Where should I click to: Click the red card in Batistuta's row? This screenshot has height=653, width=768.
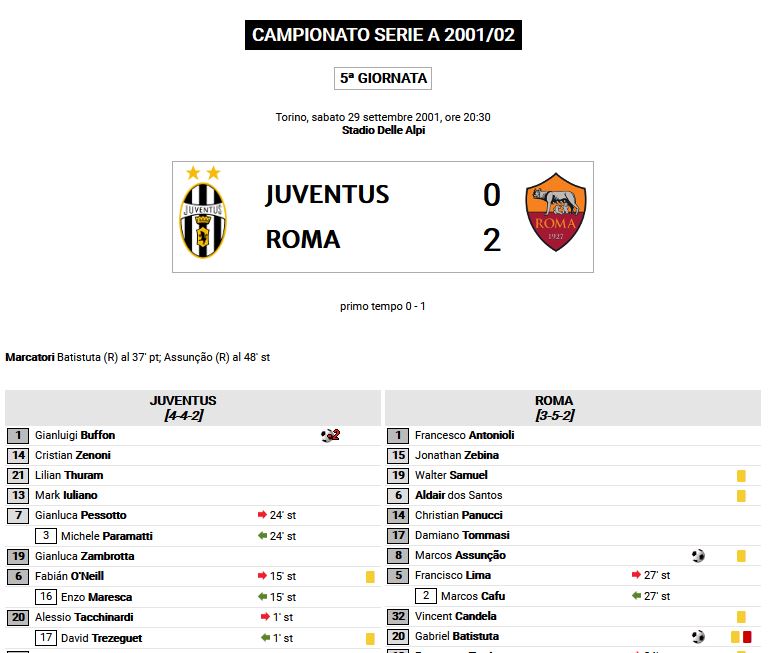tap(747, 636)
